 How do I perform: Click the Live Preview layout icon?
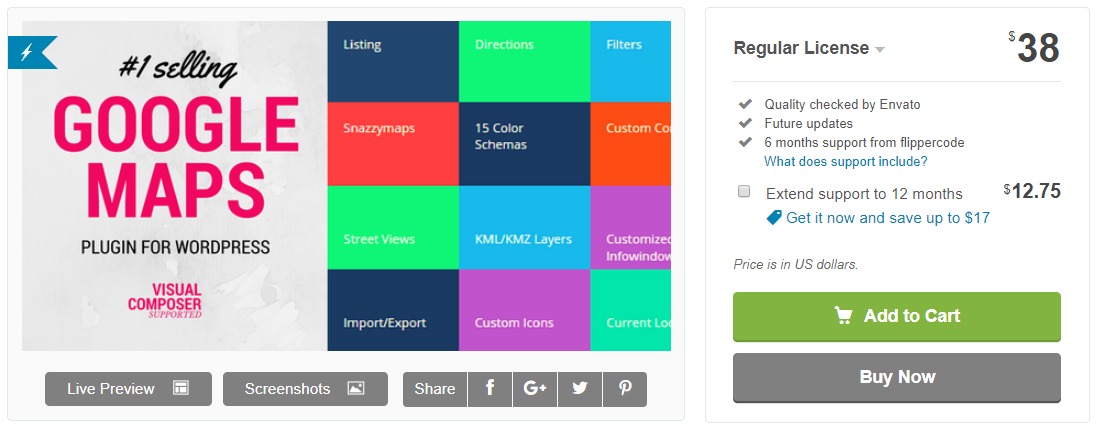[x=181, y=389]
